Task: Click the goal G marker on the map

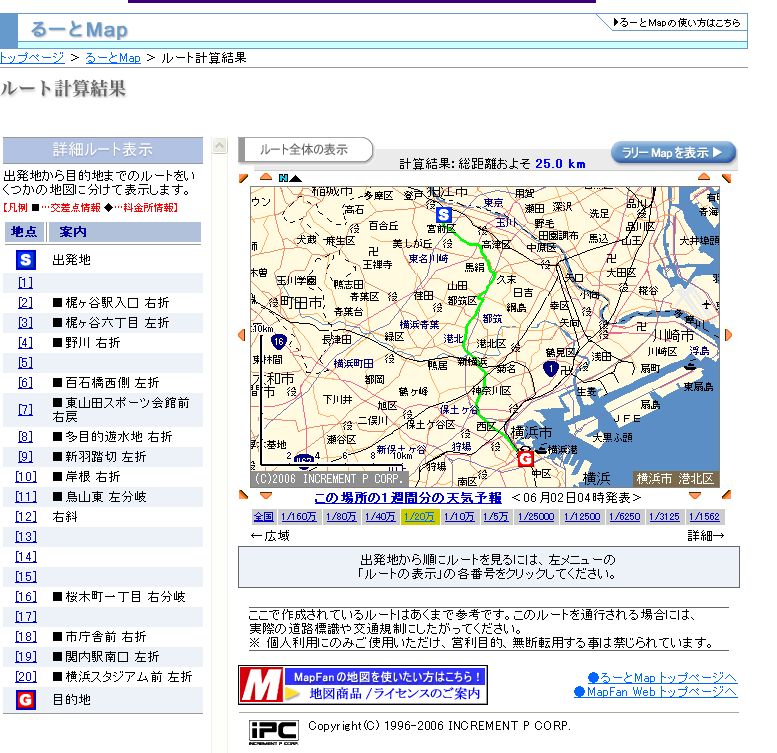Action: 524,458
